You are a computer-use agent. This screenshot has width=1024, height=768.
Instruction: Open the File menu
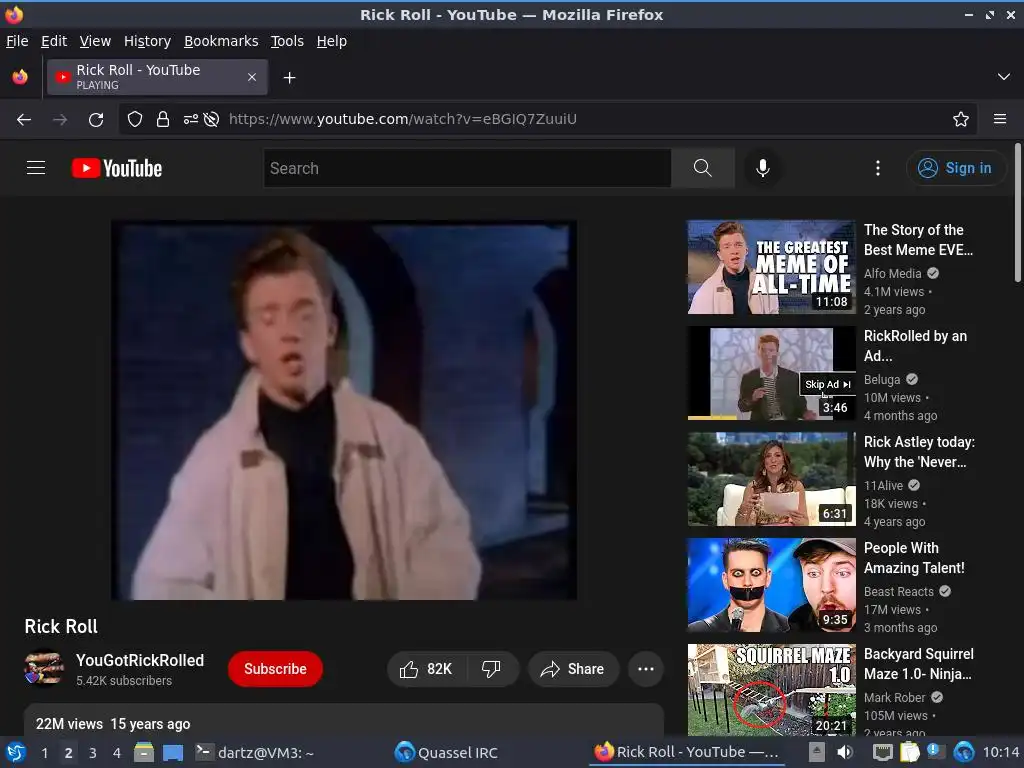tap(17, 41)
